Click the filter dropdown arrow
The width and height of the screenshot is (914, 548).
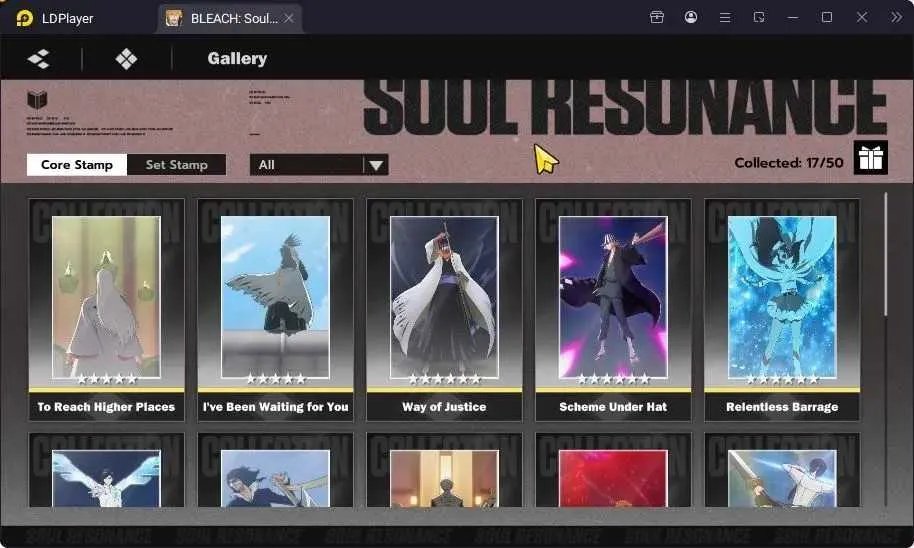376,166
